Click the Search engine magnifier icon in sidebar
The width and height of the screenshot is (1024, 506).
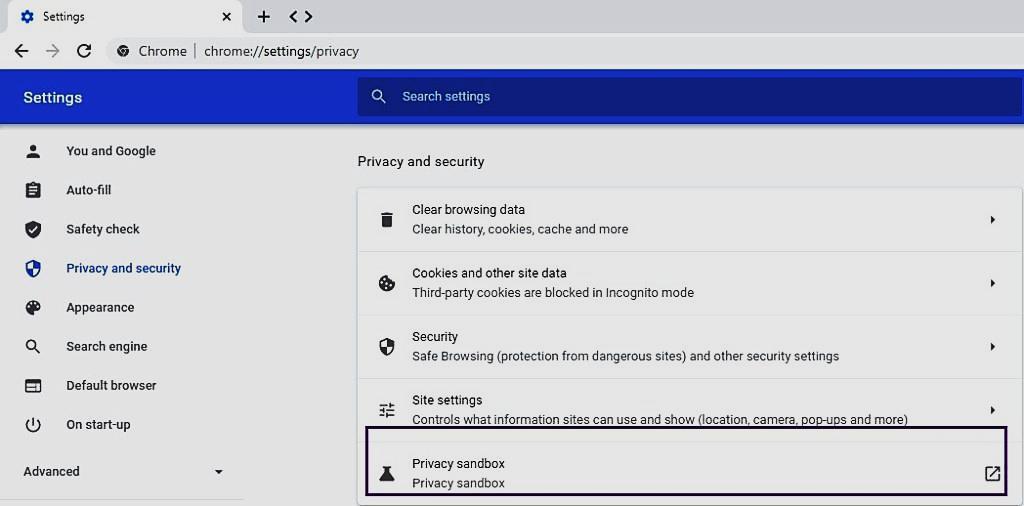coord(33,347)
